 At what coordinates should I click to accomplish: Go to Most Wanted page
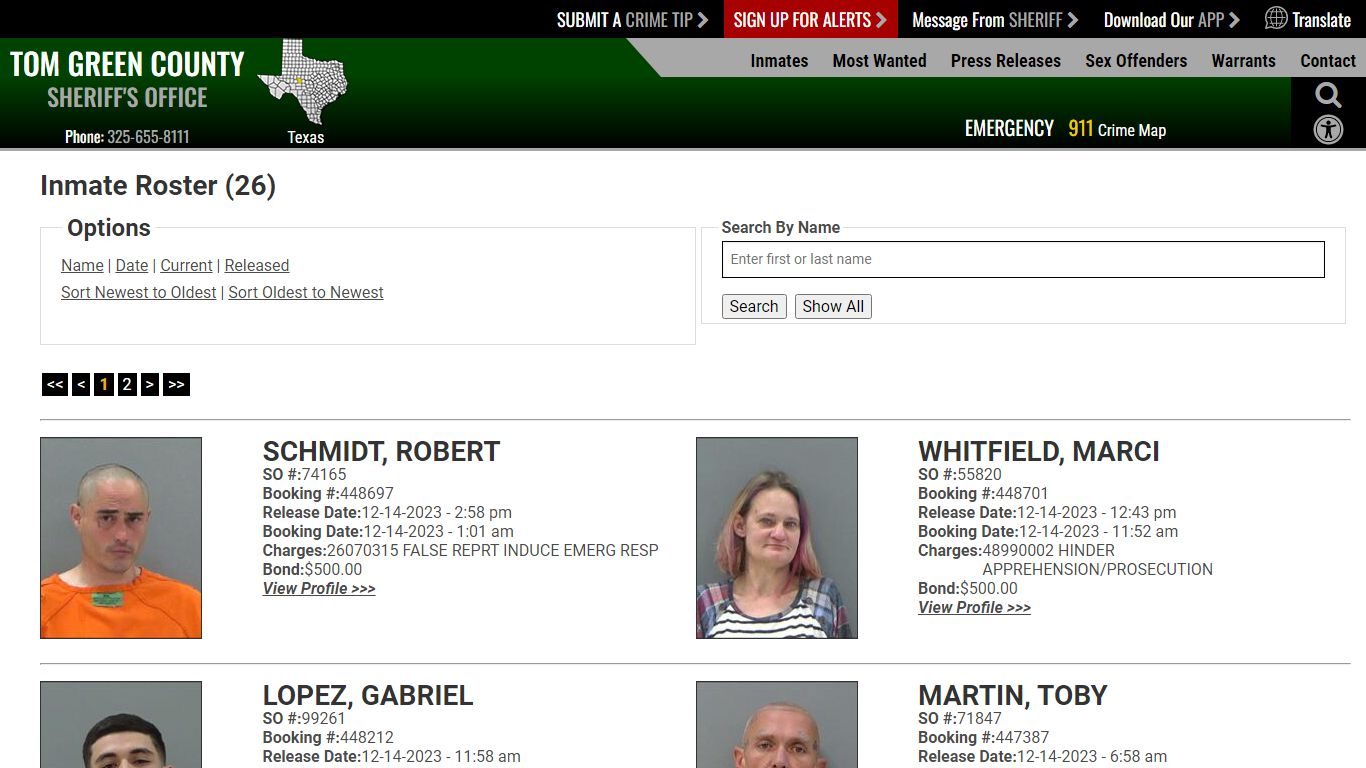pos(879,61)
